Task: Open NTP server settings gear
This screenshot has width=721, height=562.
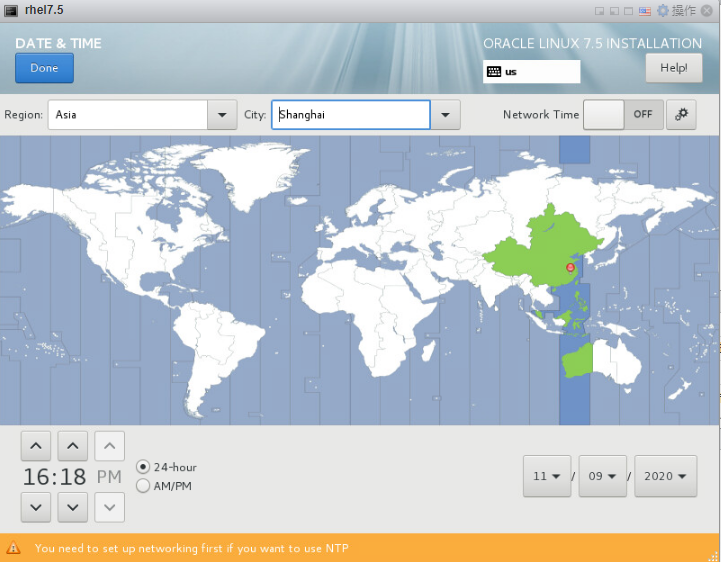Action: point(681,115)
